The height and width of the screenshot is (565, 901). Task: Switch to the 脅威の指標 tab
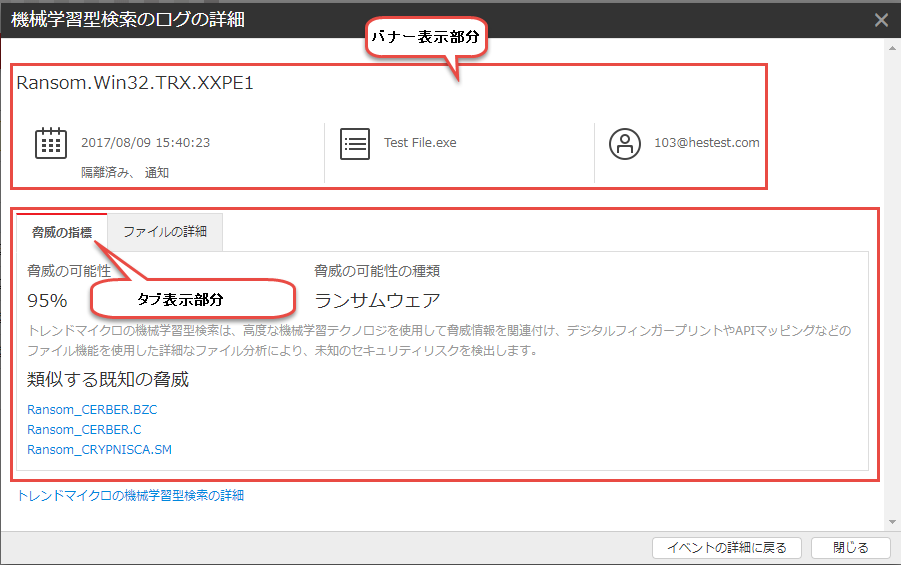click(x=62, y=232)
